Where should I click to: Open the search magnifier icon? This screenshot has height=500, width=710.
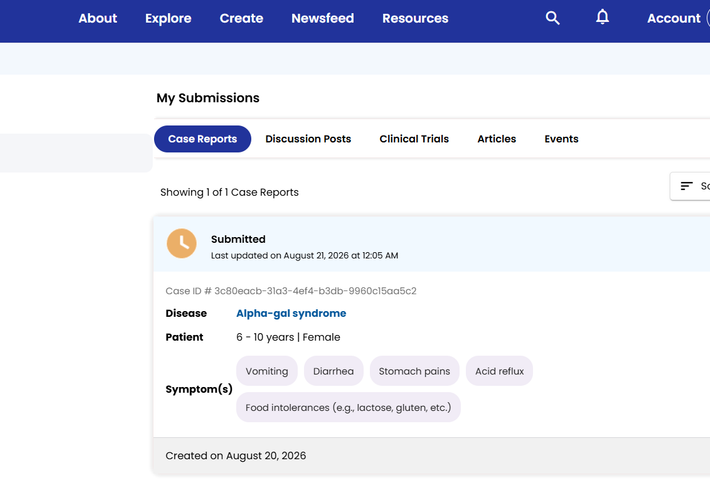pyautogui.click(x=552, y=18)
